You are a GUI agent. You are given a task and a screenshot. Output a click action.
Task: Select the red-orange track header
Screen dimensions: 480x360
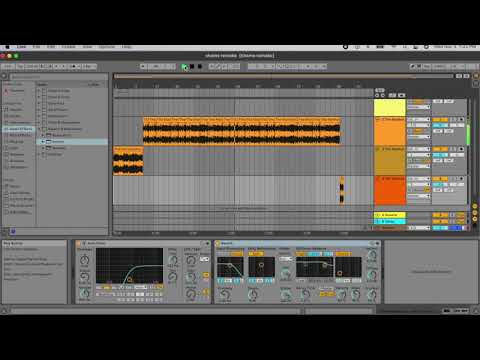coord(389,191)
